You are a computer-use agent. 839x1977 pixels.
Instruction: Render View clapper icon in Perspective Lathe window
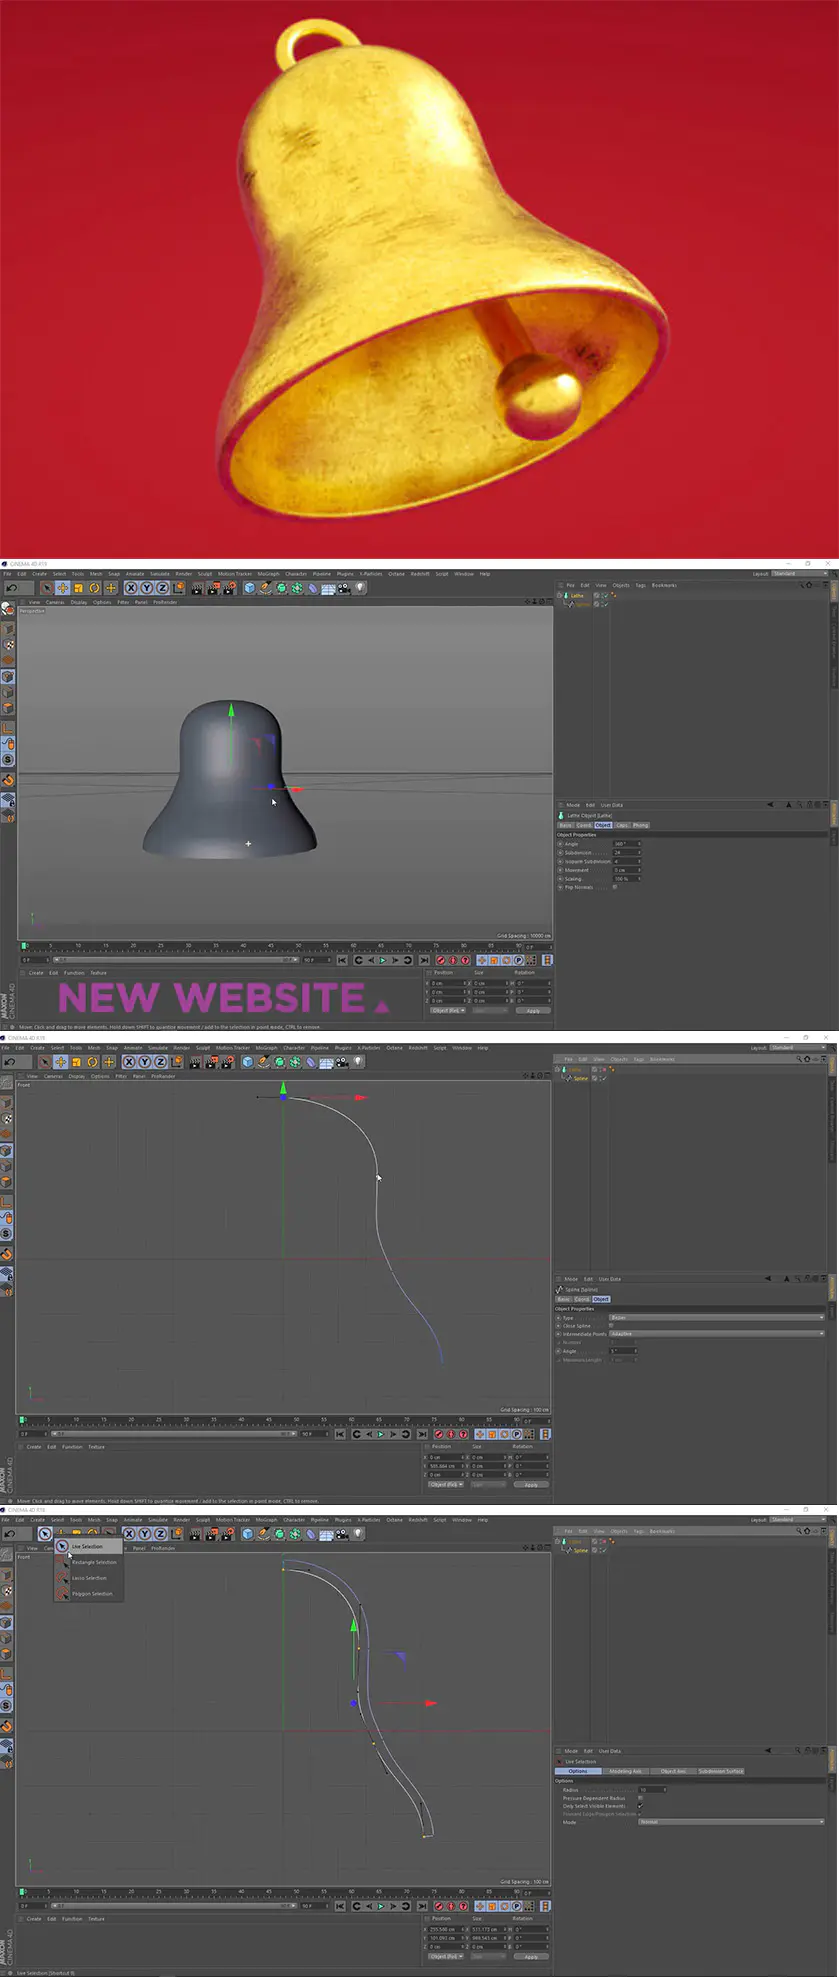click(197, 588)
